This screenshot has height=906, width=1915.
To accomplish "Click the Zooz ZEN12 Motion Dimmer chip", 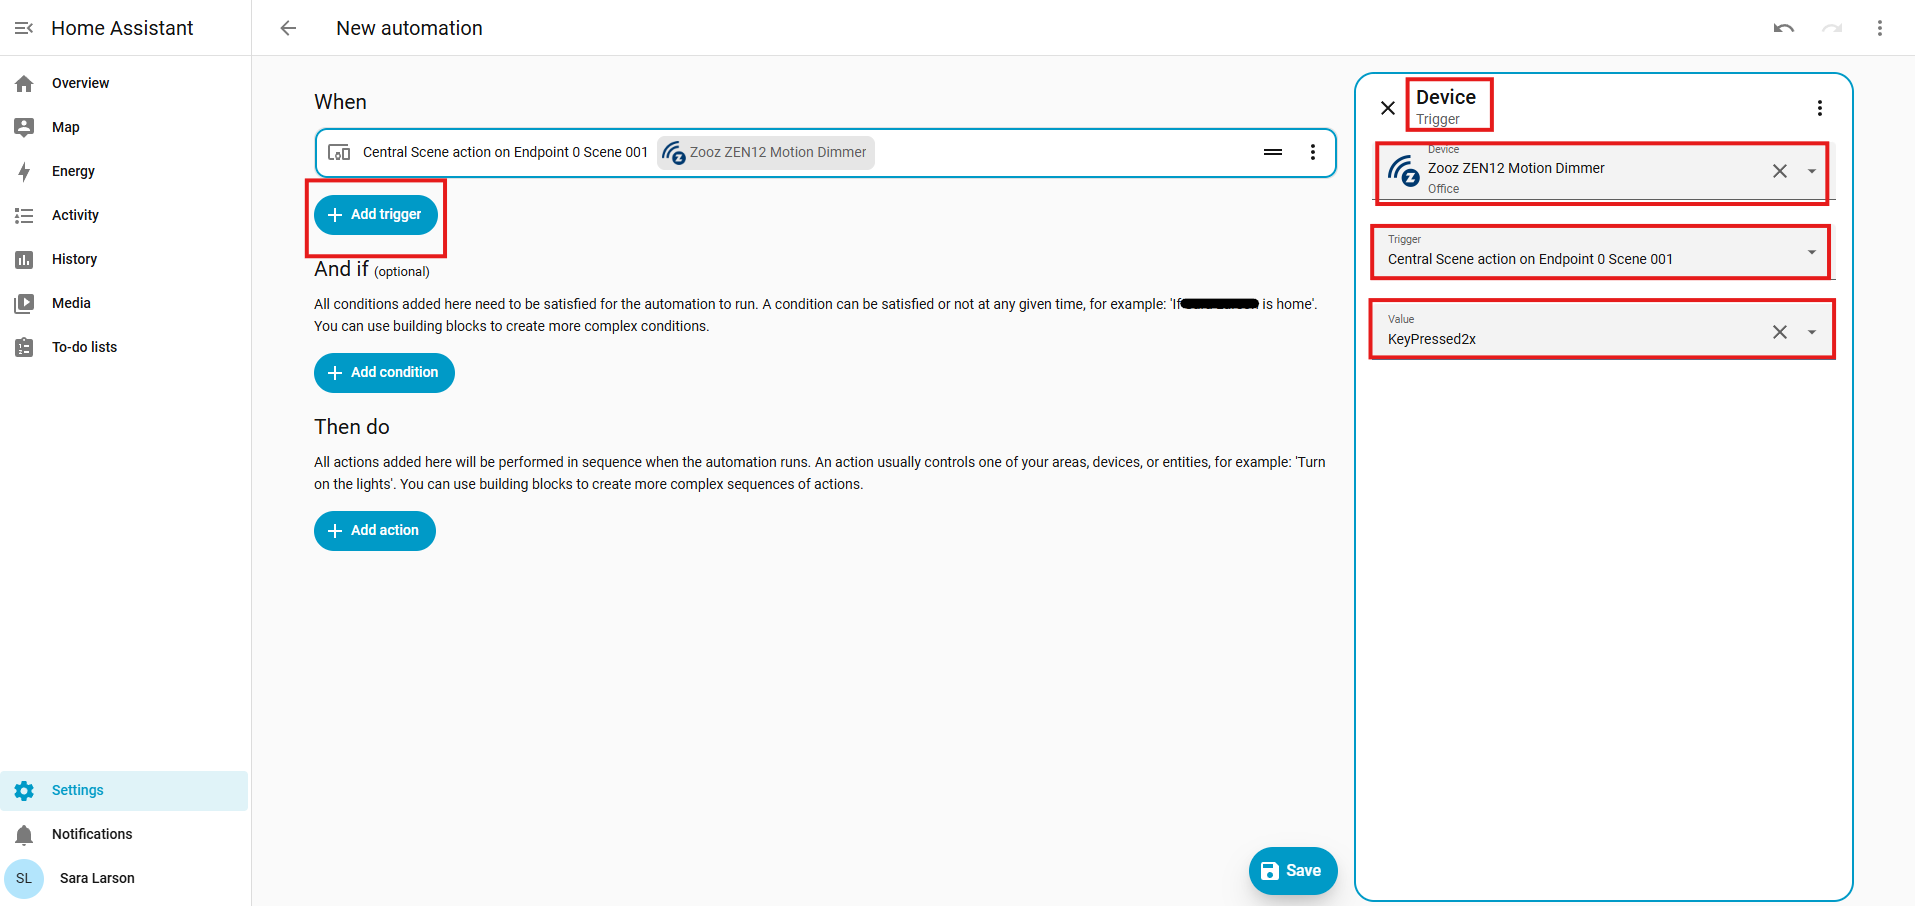I will [766, 153].
